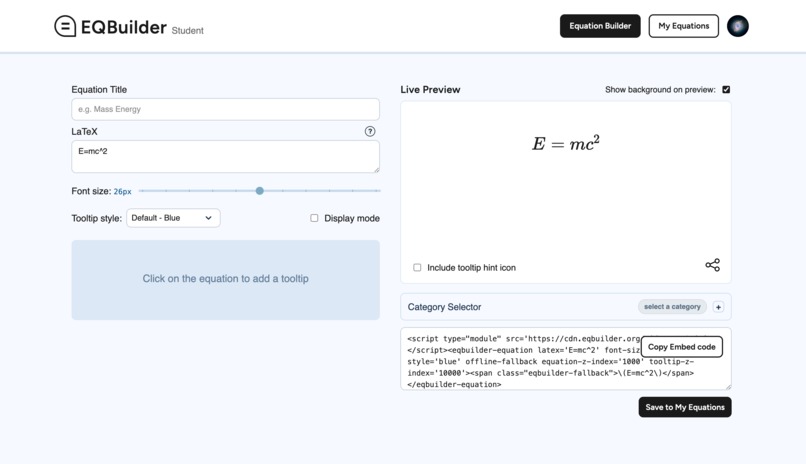This screenshot has height=464, width=806.
Task: Toggle Show background on preview checkbox
Action: tap(726, 89)
